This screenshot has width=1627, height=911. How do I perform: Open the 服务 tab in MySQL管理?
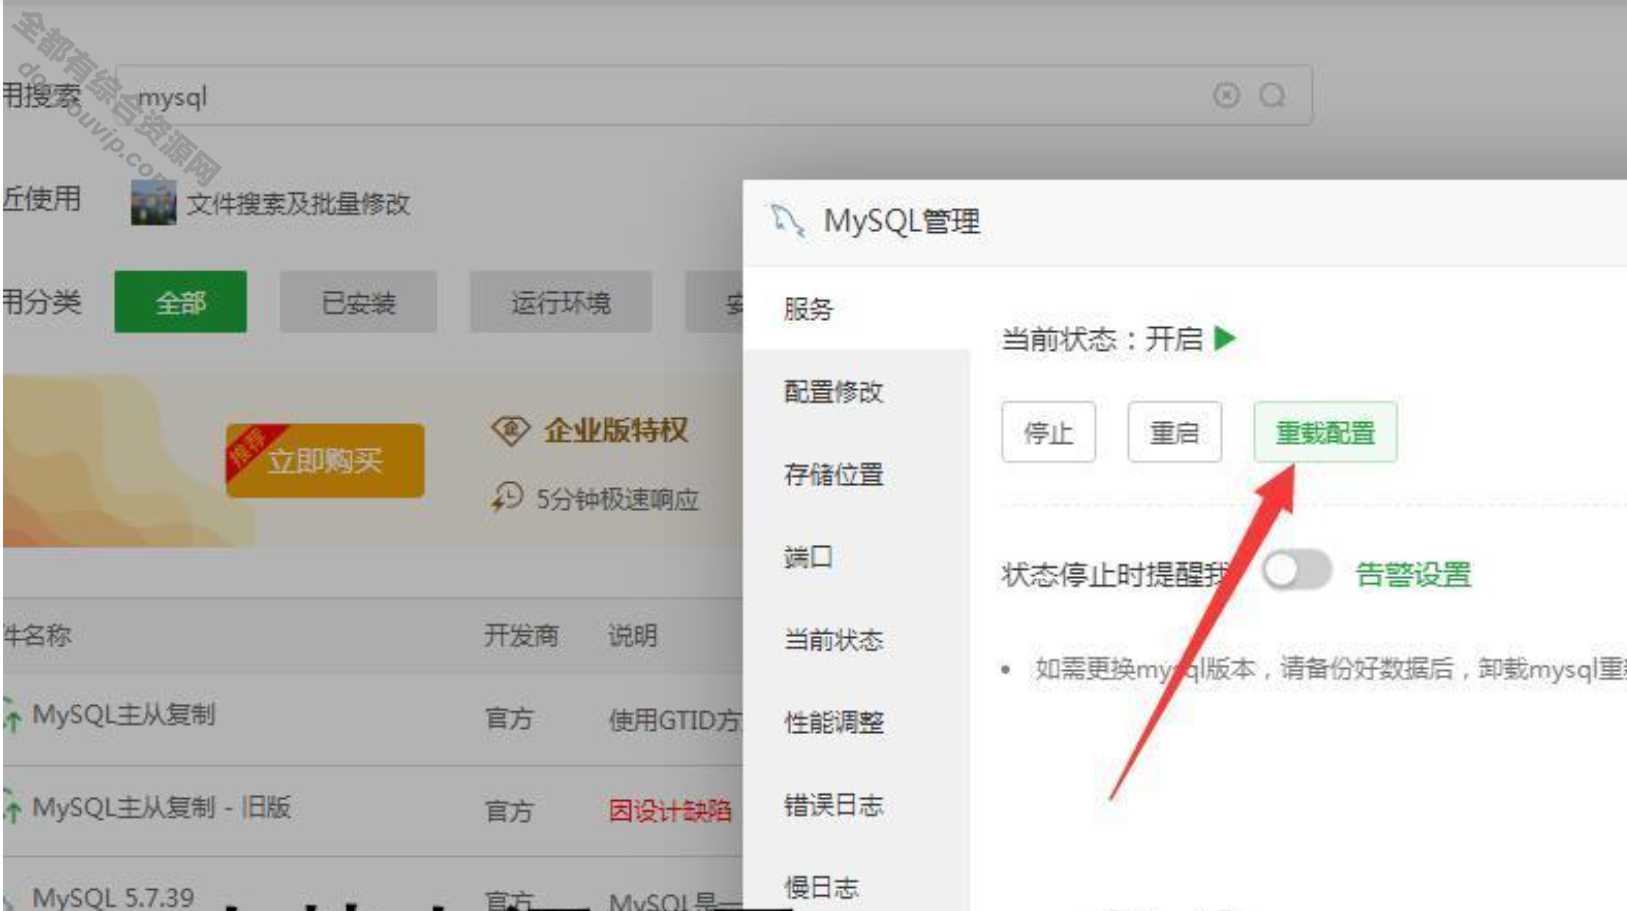coord(857,309)
